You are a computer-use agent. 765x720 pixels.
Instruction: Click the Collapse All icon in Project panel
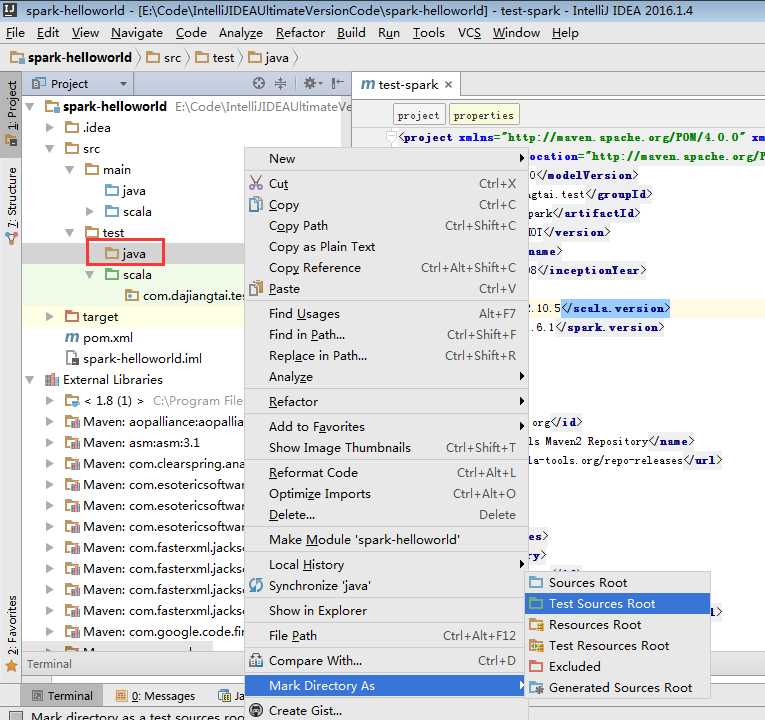(281, 83)
